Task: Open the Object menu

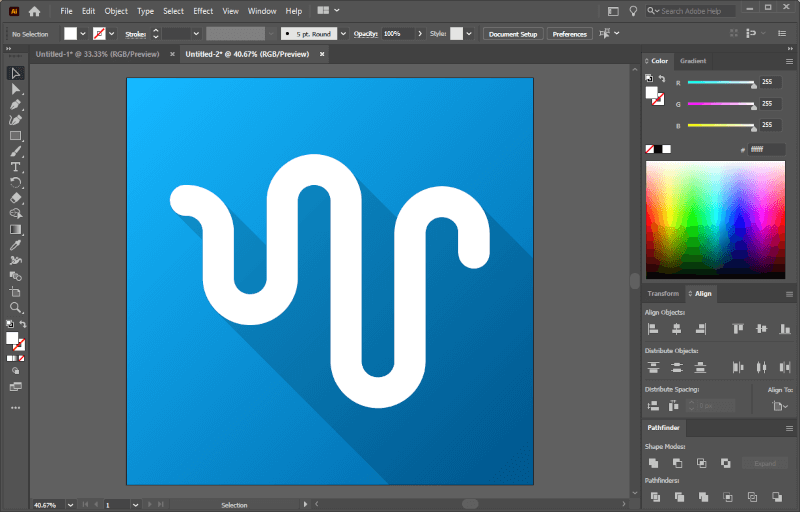Action: [116, 11]
